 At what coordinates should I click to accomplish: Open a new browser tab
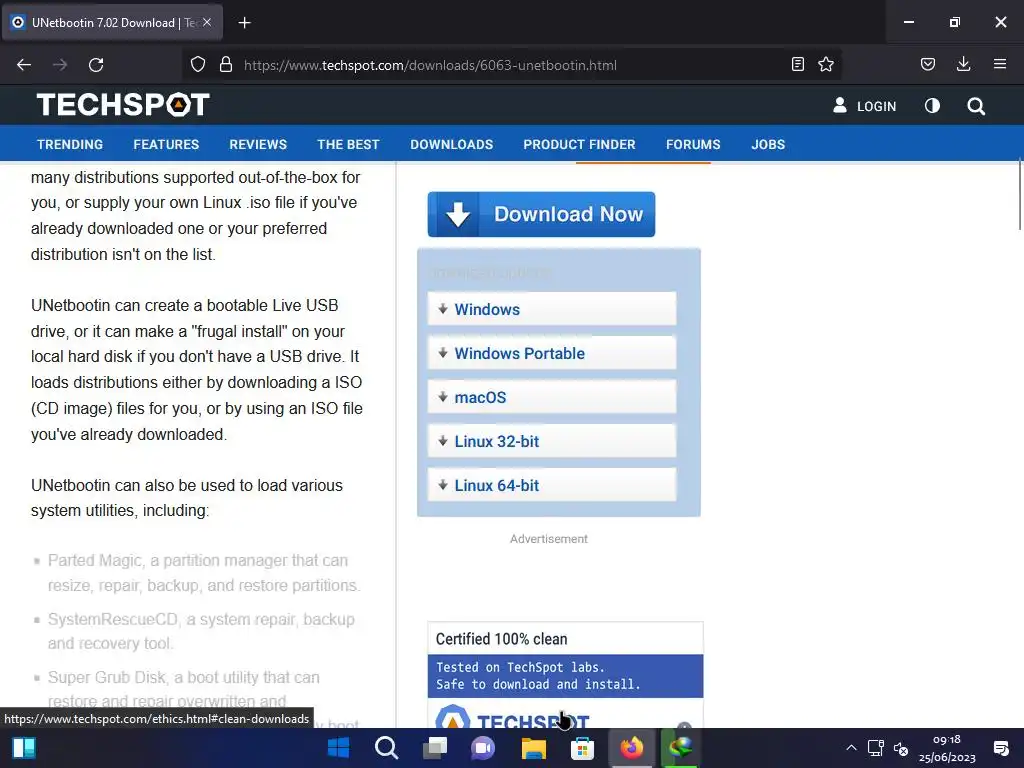tap(244, 23)
